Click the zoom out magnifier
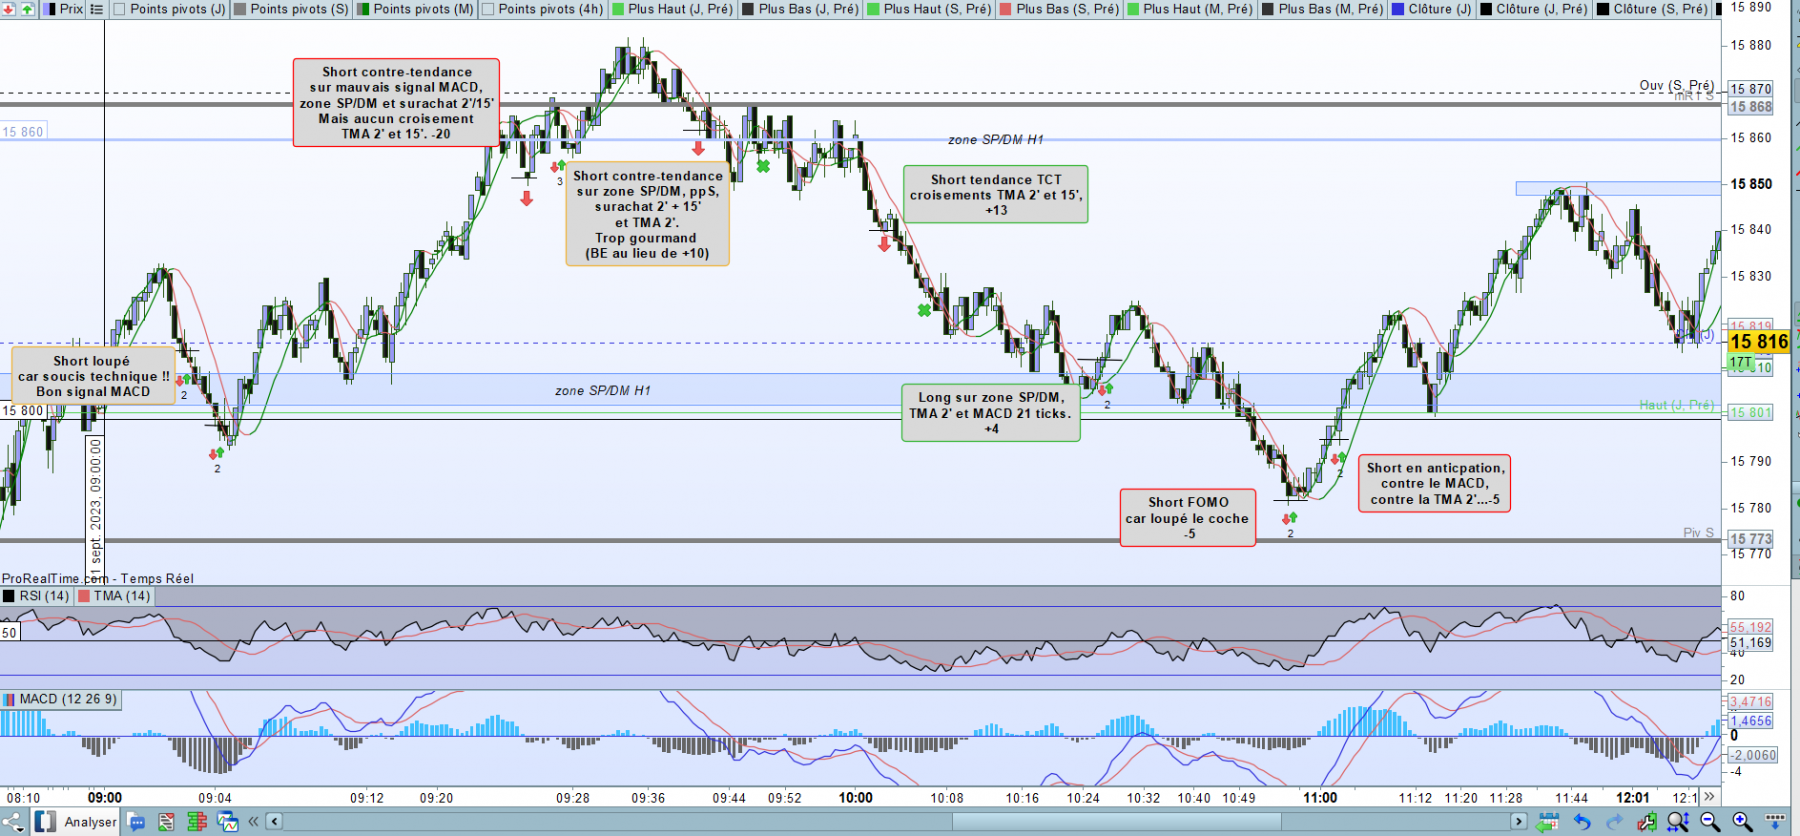Screen dimensions: 1800x836 [x=1710, y=822]
